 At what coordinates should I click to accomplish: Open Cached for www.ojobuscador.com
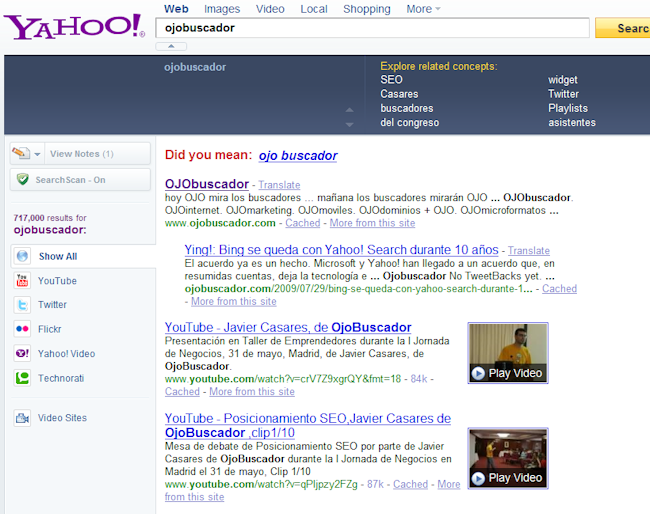coord(303,223)
